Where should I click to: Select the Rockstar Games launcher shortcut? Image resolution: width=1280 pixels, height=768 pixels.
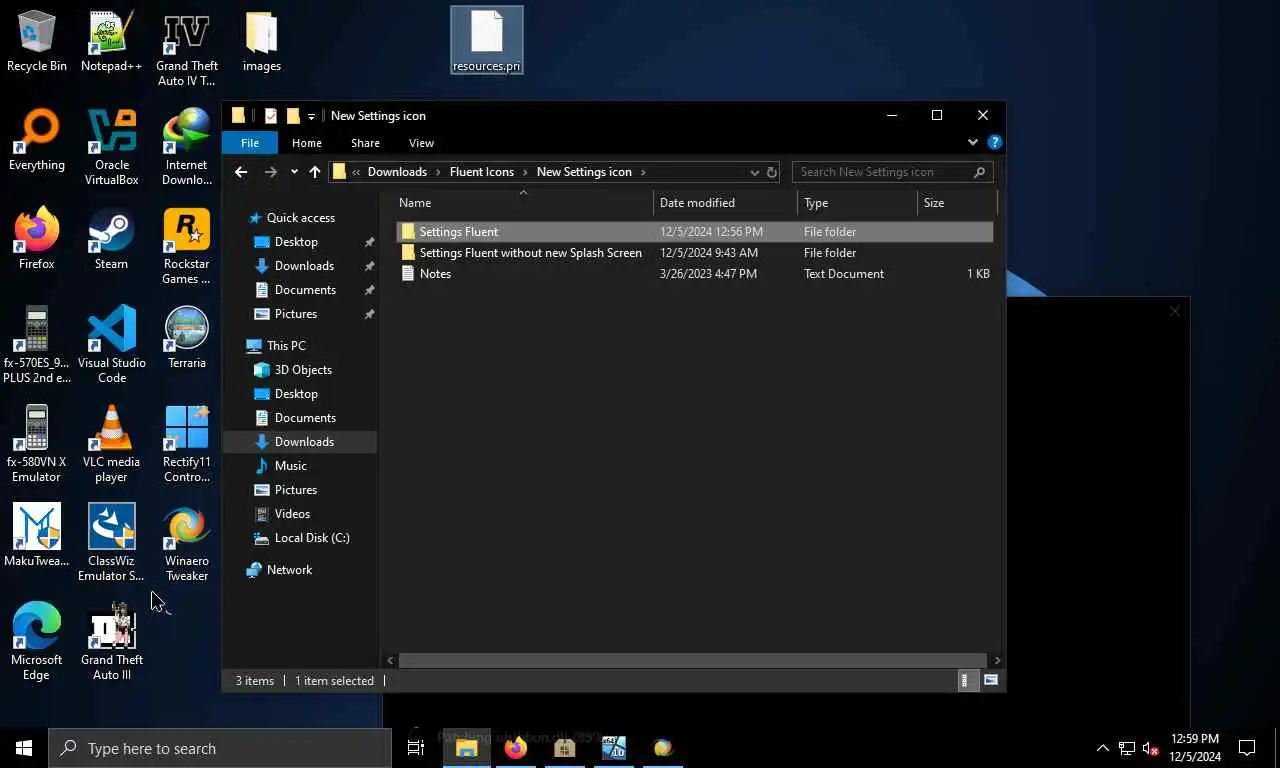point(186,247)
